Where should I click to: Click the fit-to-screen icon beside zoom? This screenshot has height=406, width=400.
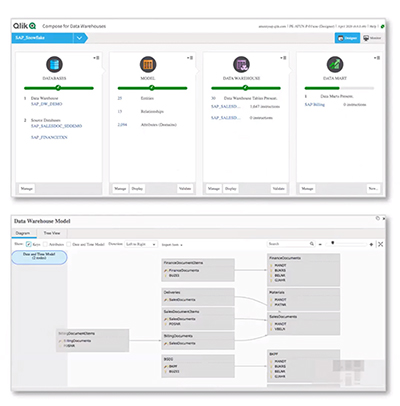pos(380,244)
